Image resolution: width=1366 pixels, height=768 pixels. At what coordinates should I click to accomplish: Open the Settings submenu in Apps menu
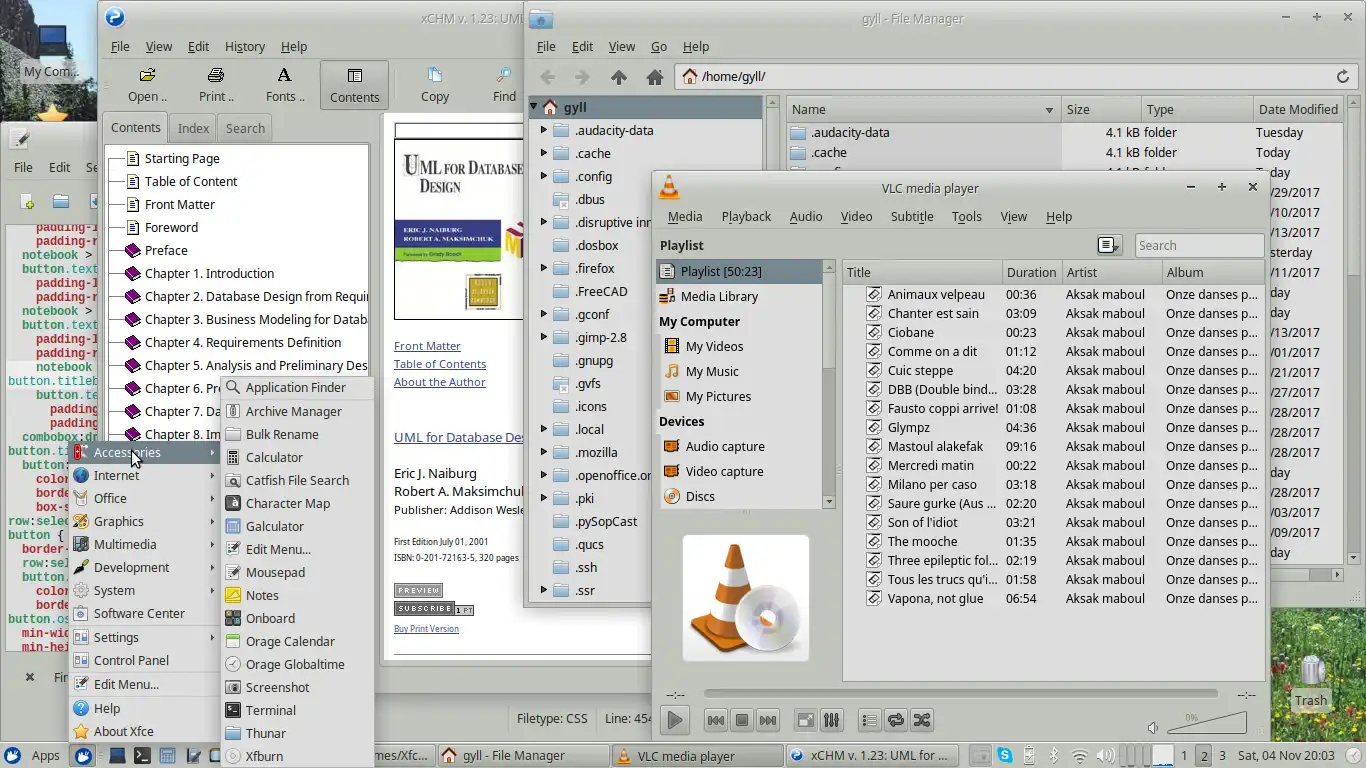pyautogui.click(x=145, y=637)
